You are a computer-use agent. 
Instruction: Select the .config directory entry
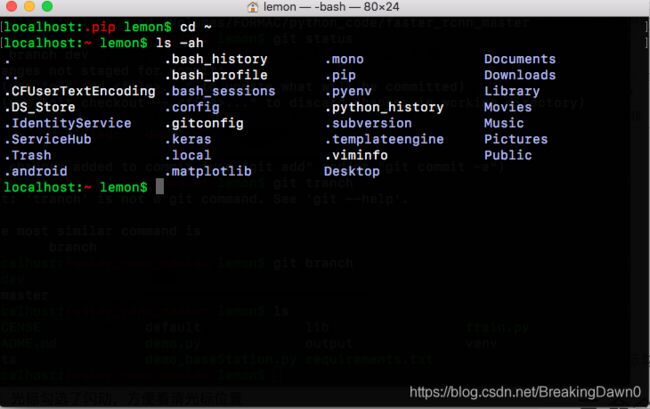(192, 107)
